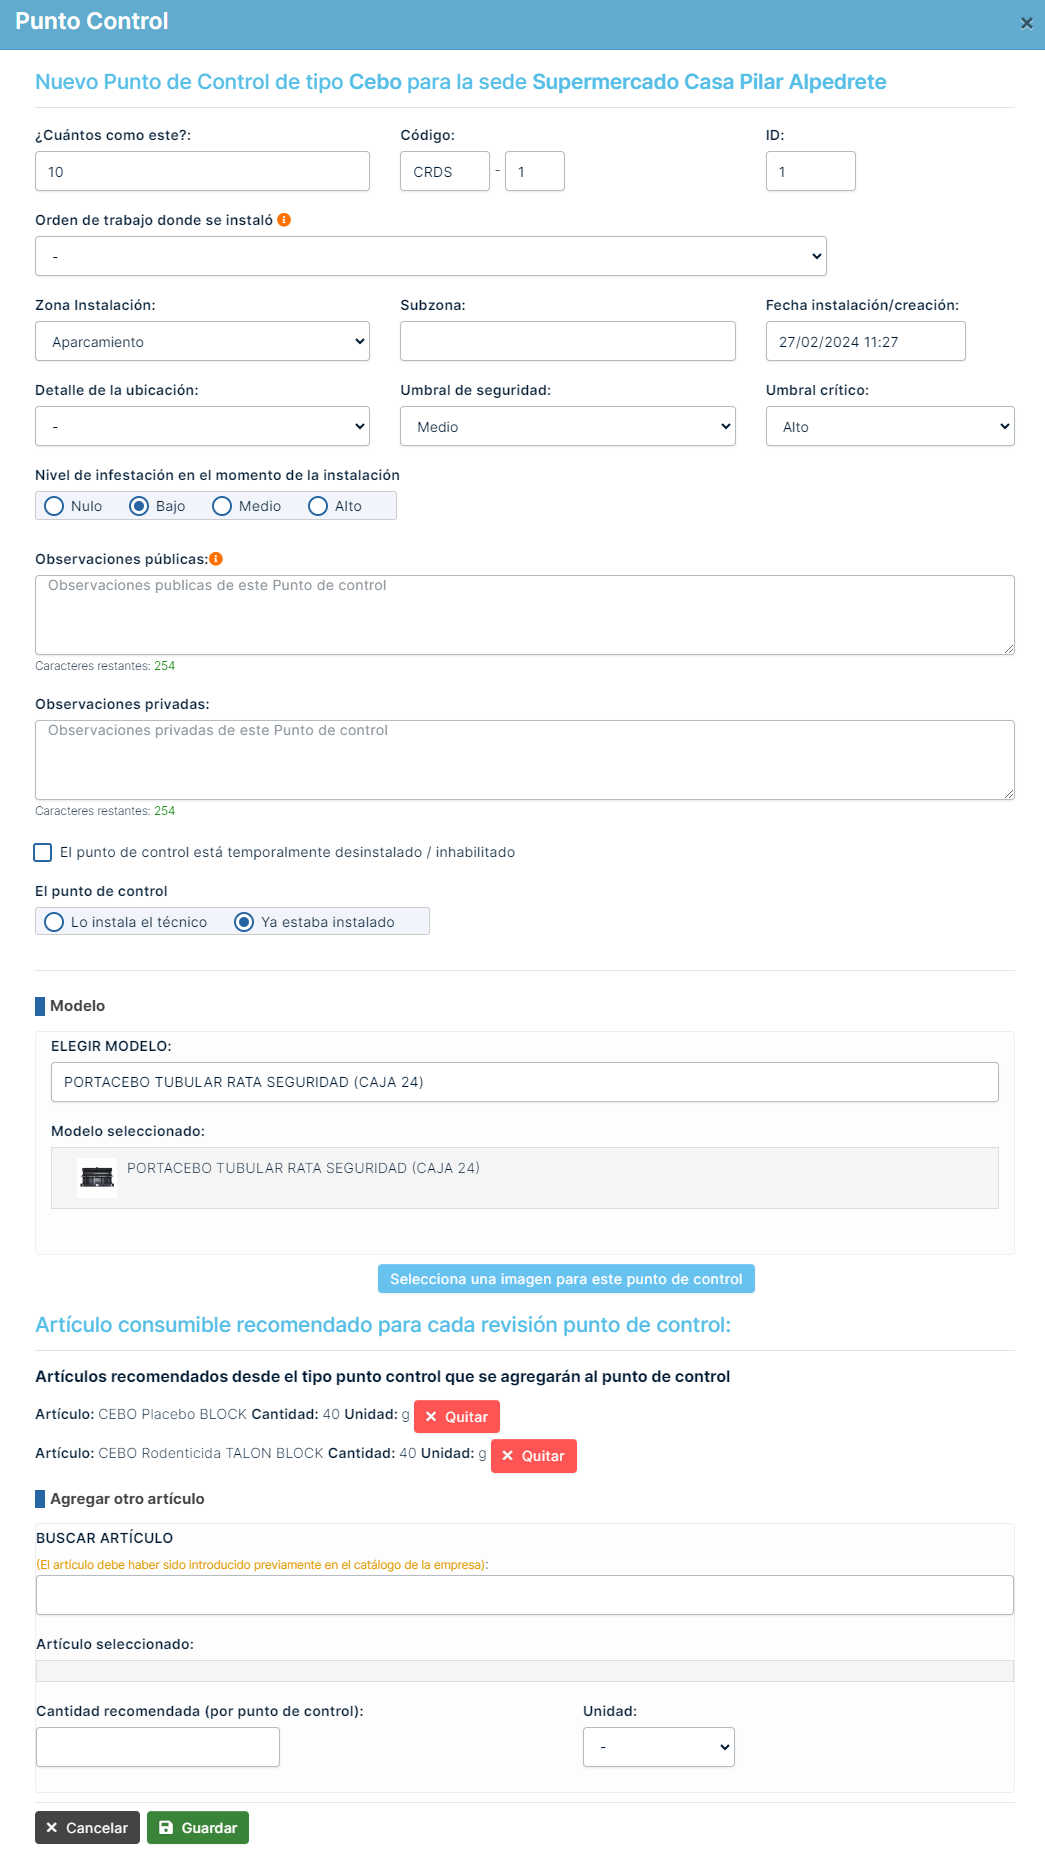Save the control point with Guardar
This screenshot has width=1045, height=1853.
coord(198,1828)
